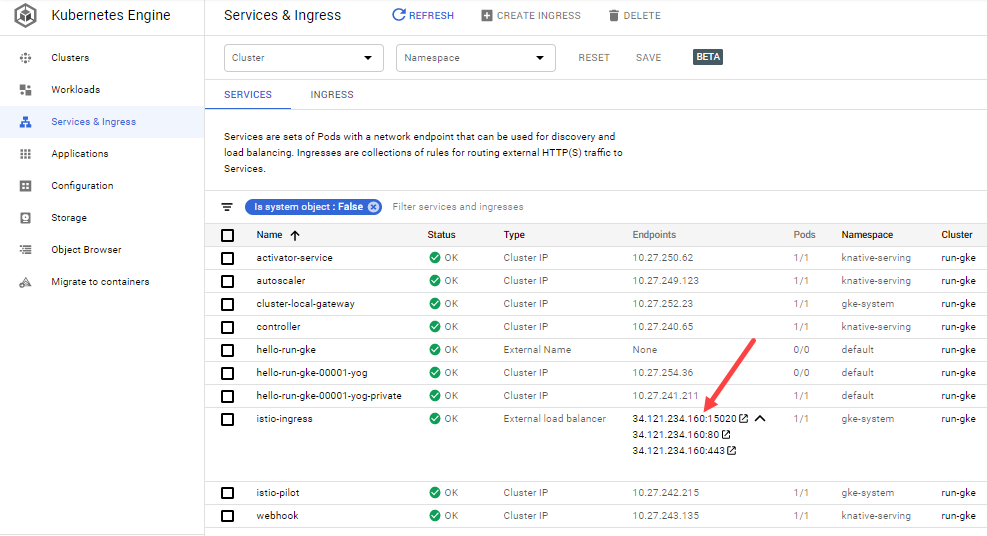Remove the Is system object filter chip
The width and height of the screenshot is (987, 536).
373,207
